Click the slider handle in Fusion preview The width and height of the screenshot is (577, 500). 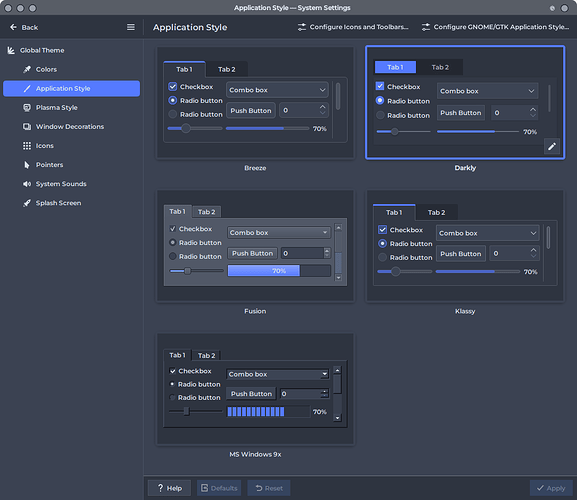187,271
